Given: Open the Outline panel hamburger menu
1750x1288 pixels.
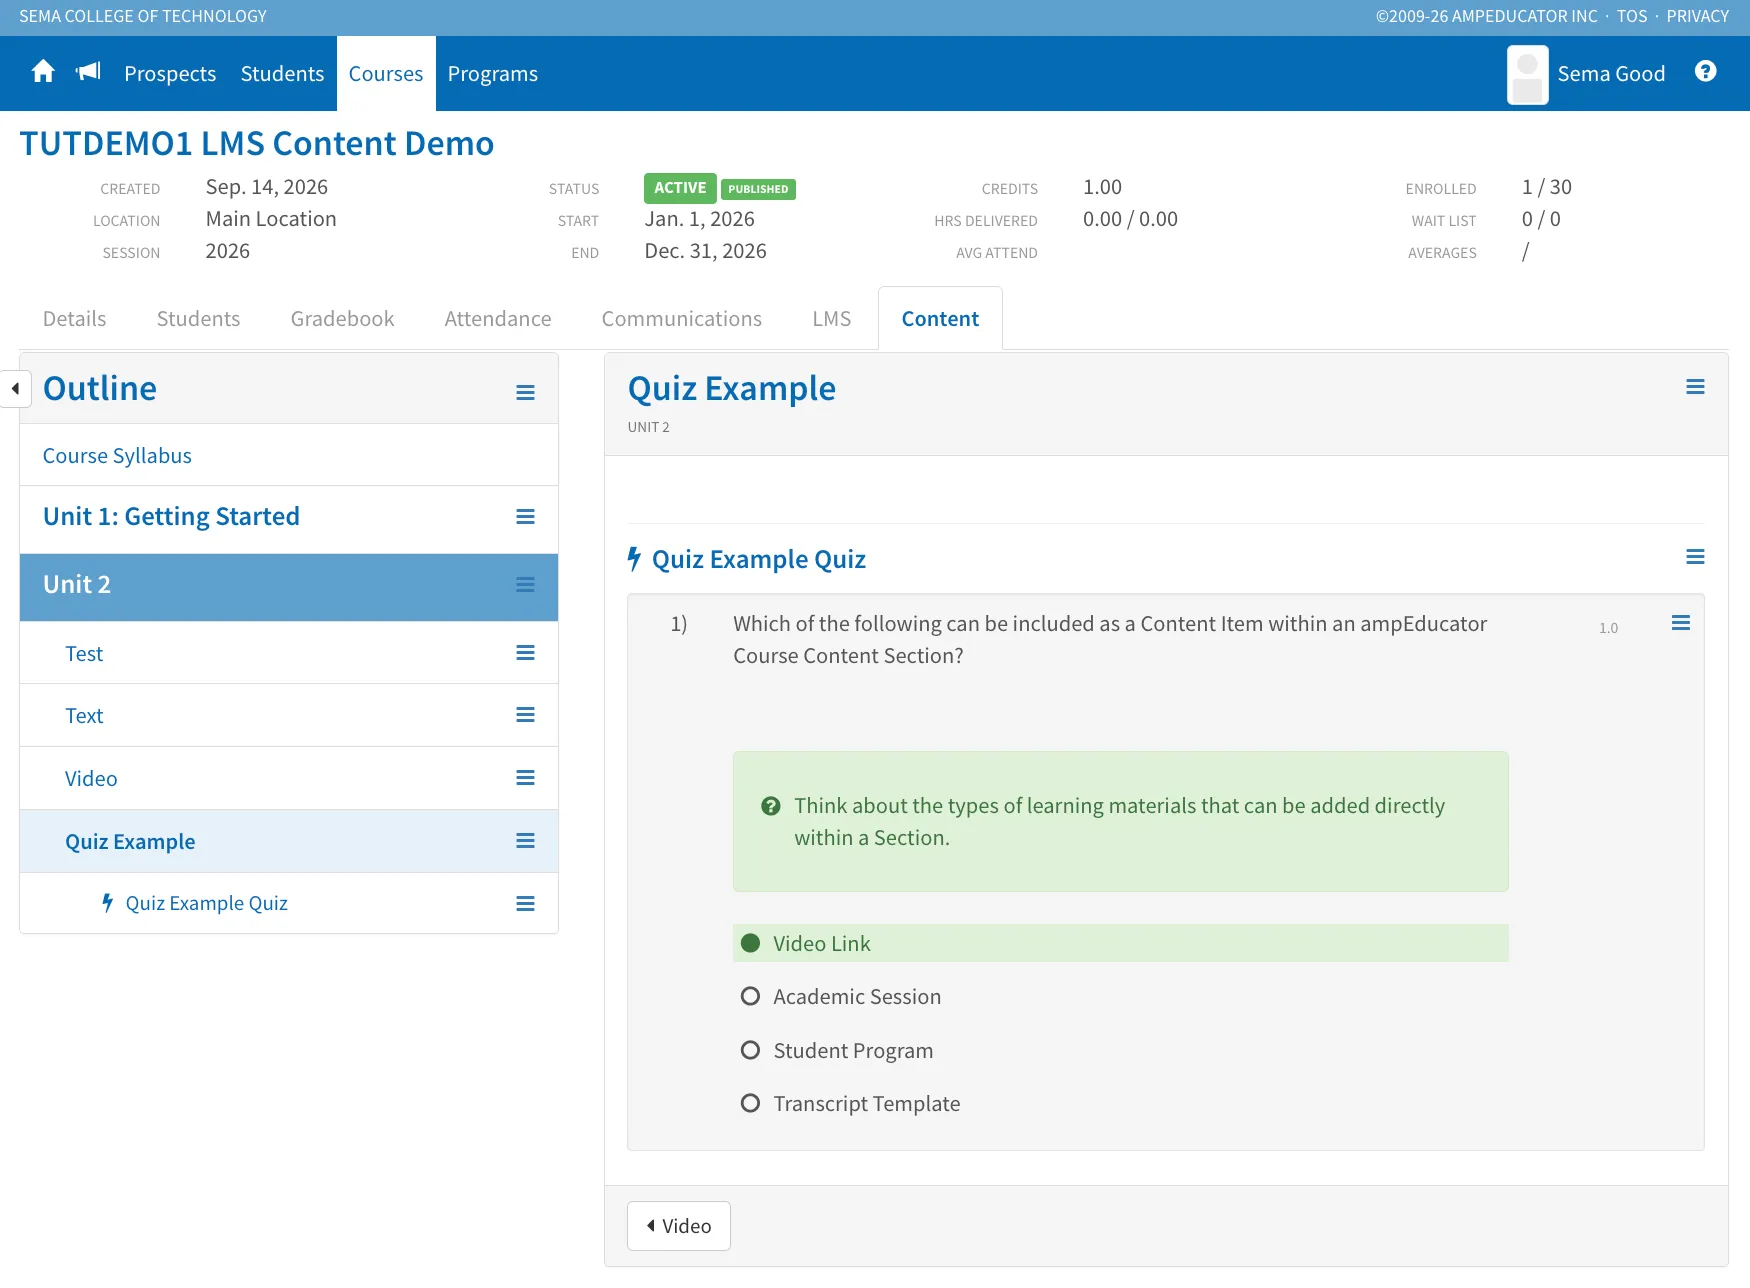Looking at the screenshot, I should coord(525,393).
